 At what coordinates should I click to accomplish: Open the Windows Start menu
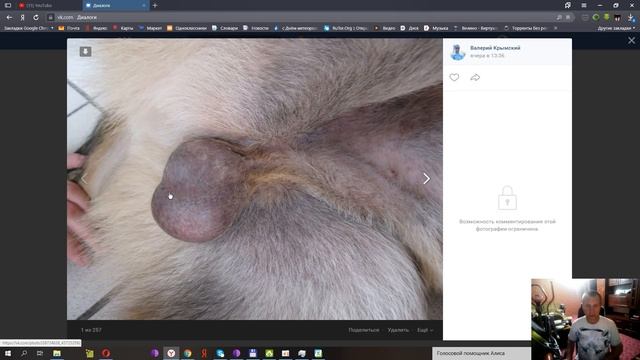7,353
